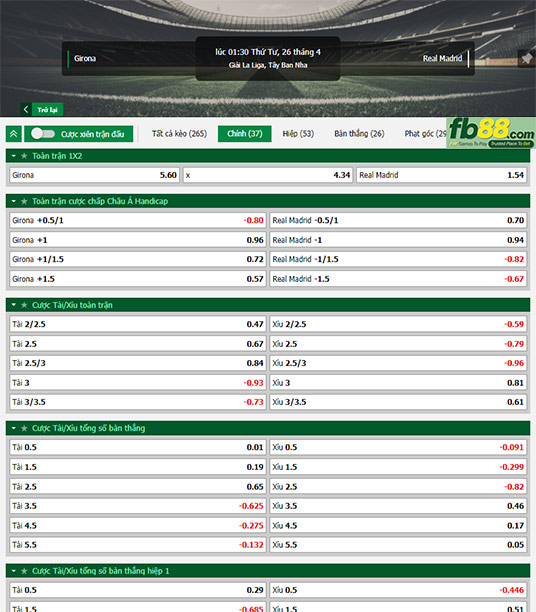Image resolution: width=536 pixels, height=612 pixels.
Task: Star the Toàn trận 1X2 section
Action: coord(24,156)
